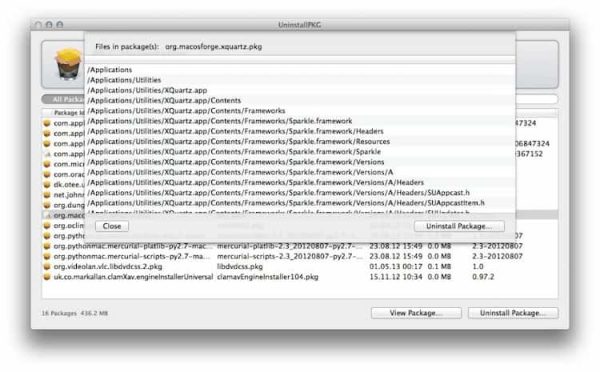The height and width of the screenshot is (372, 600).
Task: Select the org.videolan.vlc.libdvdcss.2.pkg row
Action: click(x=300, y=267)
